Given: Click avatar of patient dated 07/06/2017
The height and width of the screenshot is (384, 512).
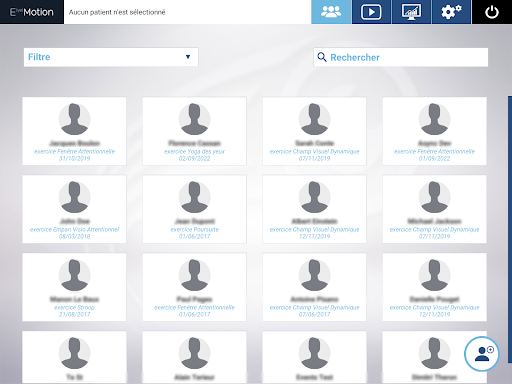Looking at the screenshot, I should [314, 275].
